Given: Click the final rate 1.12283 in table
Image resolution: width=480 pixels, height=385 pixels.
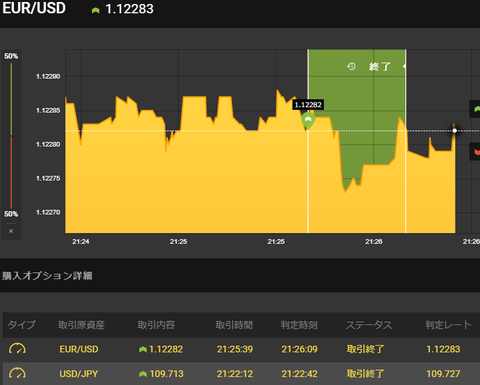Looking at the screenshot, I should tap(443, 349).
